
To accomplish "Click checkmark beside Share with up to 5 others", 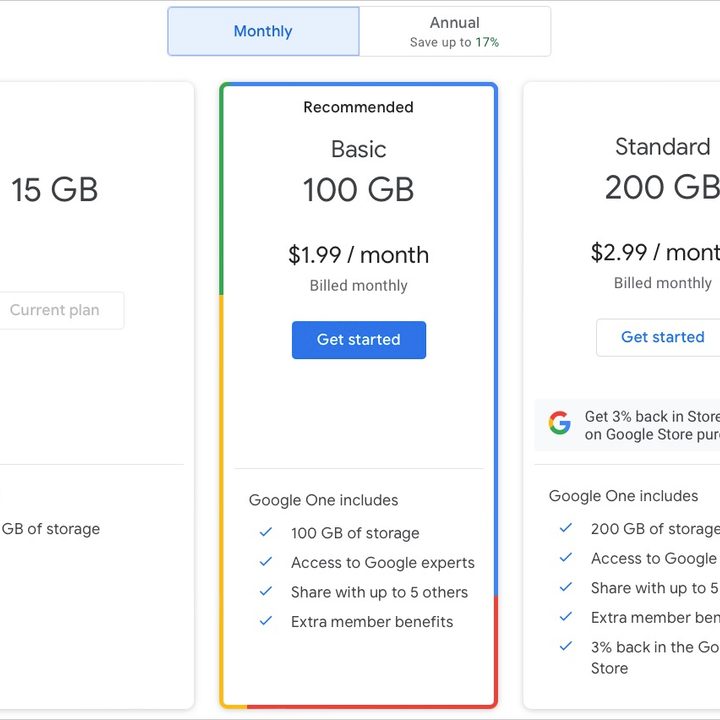I will click(x=265, y=591).
